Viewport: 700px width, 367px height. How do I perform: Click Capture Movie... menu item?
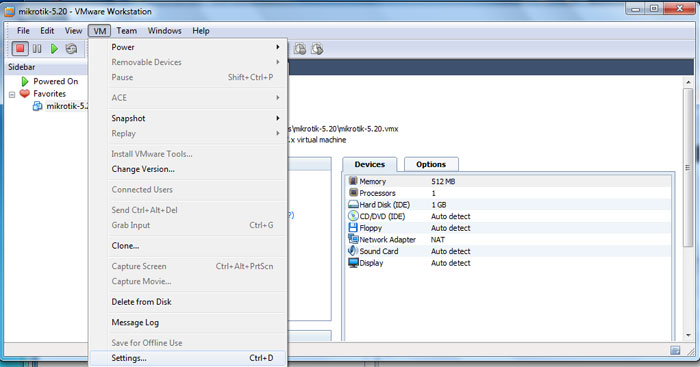[x=188, y=281]
